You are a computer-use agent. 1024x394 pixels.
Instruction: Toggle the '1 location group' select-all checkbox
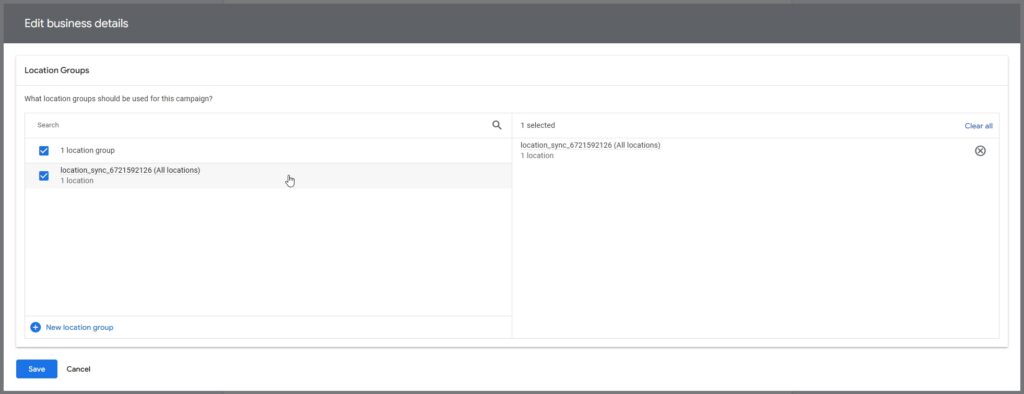[44, 150]
